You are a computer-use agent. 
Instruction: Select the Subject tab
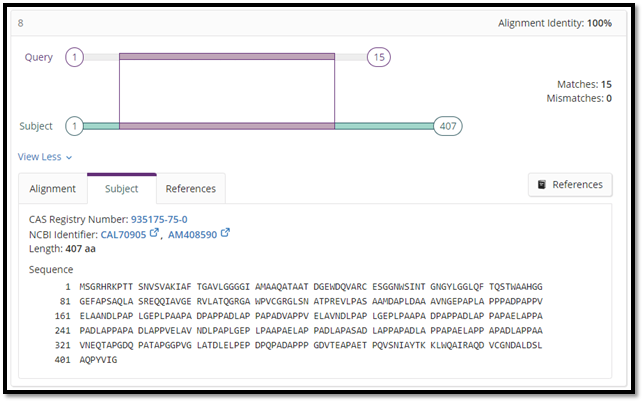(x=121, y=188)
